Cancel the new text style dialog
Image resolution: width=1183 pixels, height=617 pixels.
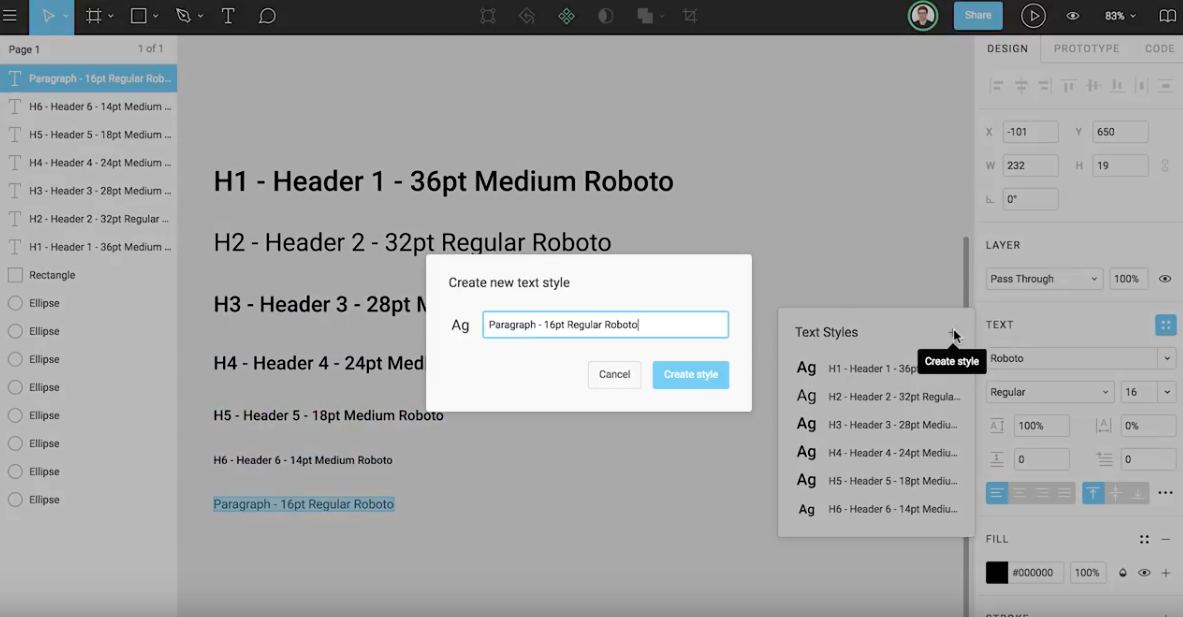tap(614, 375)
